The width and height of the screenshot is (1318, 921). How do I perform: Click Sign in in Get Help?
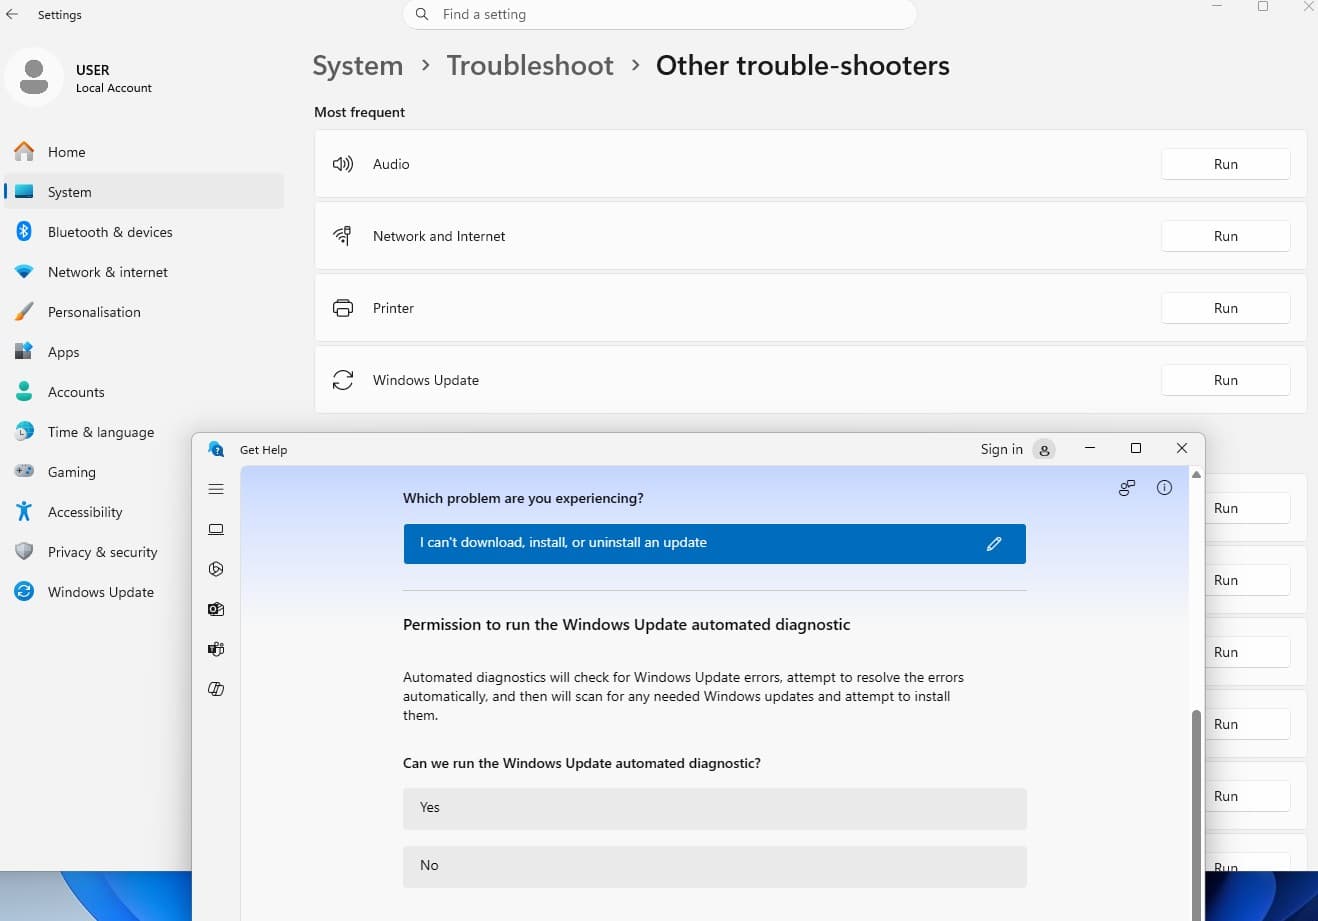point(1001,449)
